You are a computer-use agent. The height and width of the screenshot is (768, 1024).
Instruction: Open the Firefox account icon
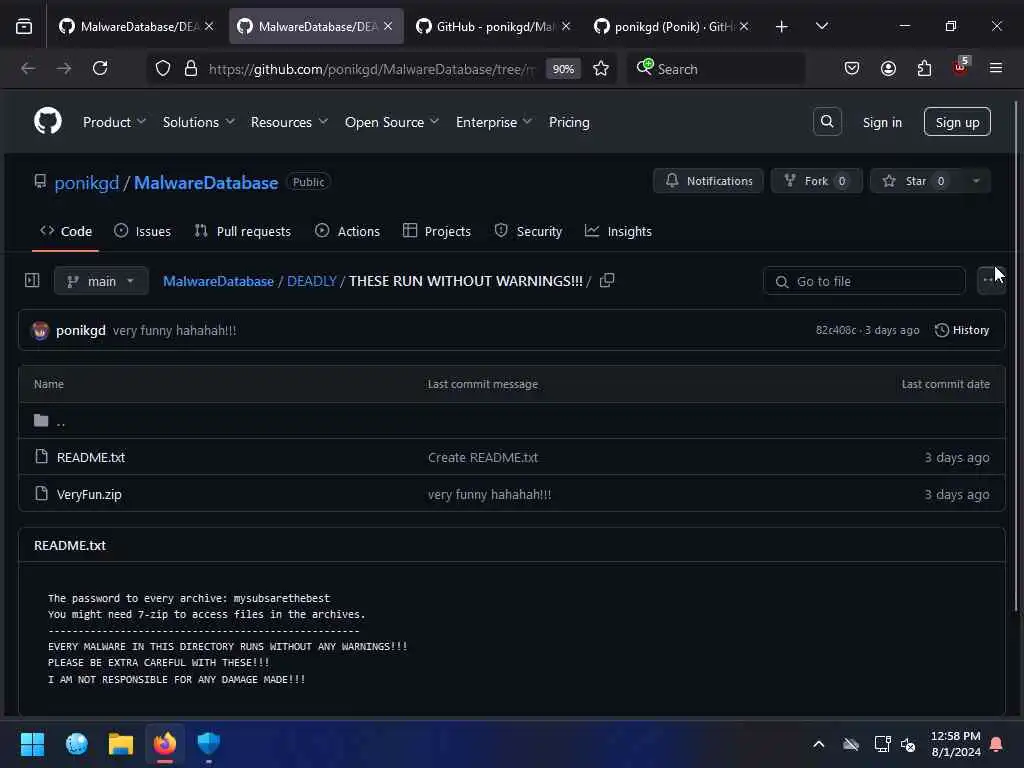click(x=888, y=69)
